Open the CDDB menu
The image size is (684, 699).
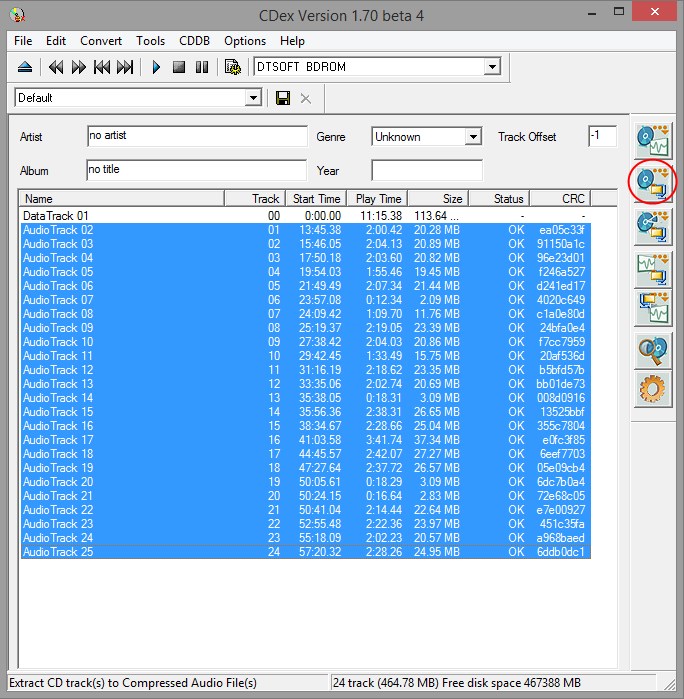point(194,41)
